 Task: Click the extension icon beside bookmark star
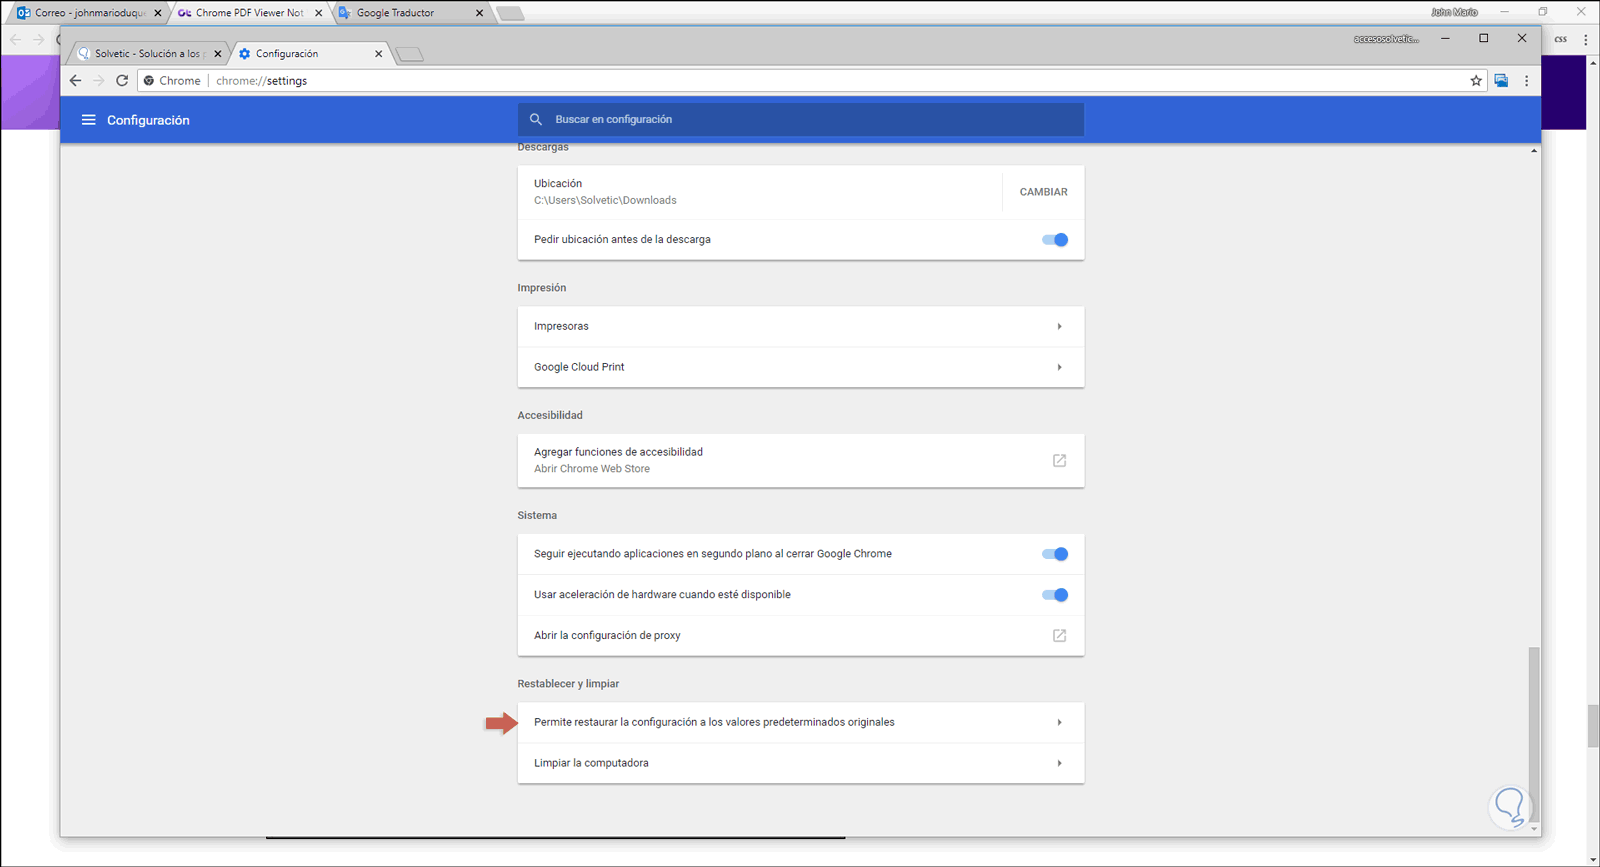pos(1501,81)
